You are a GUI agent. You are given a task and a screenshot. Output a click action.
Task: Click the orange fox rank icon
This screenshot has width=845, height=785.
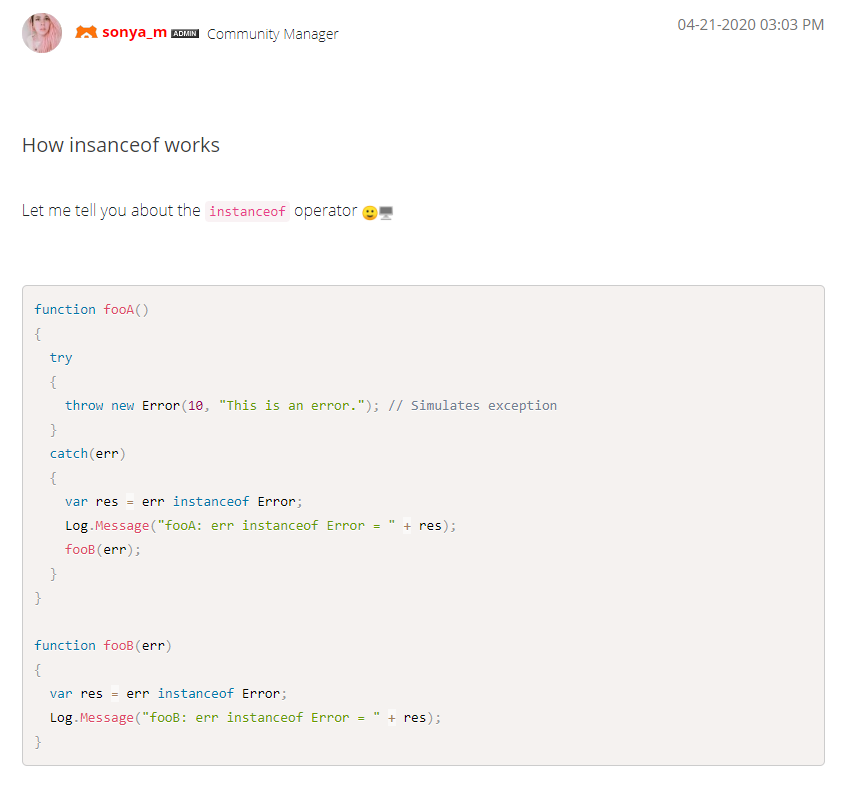click(87, 33)
